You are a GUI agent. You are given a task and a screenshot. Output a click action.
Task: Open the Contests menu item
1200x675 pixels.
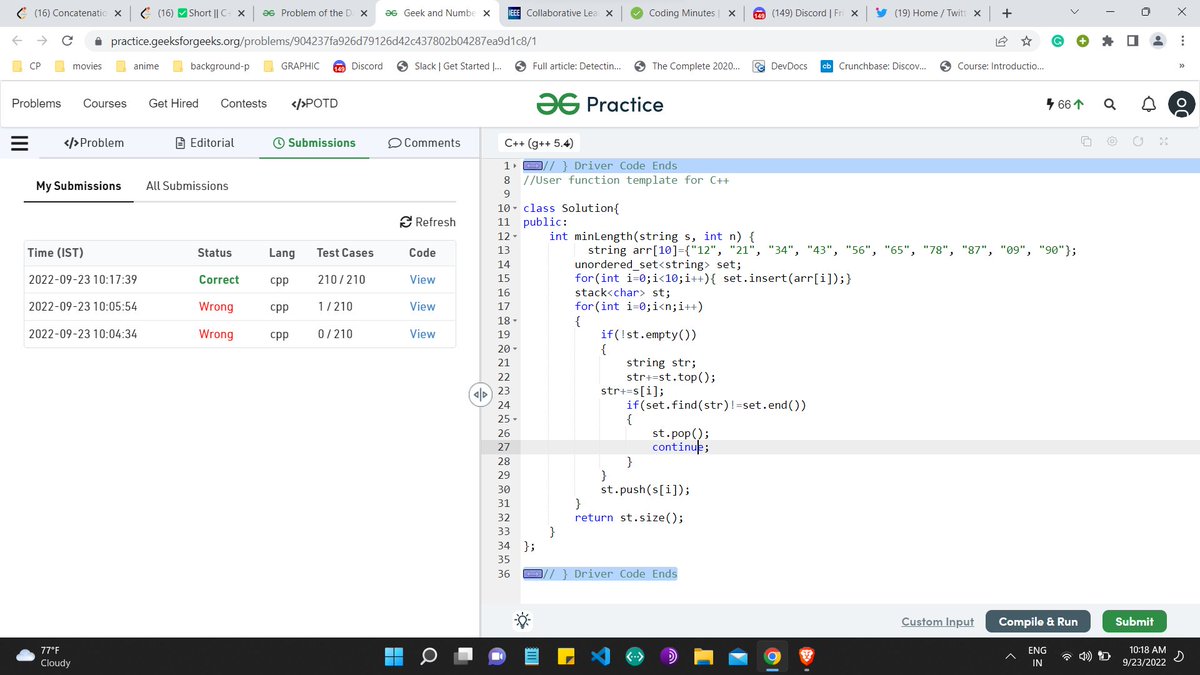point(244,103)
